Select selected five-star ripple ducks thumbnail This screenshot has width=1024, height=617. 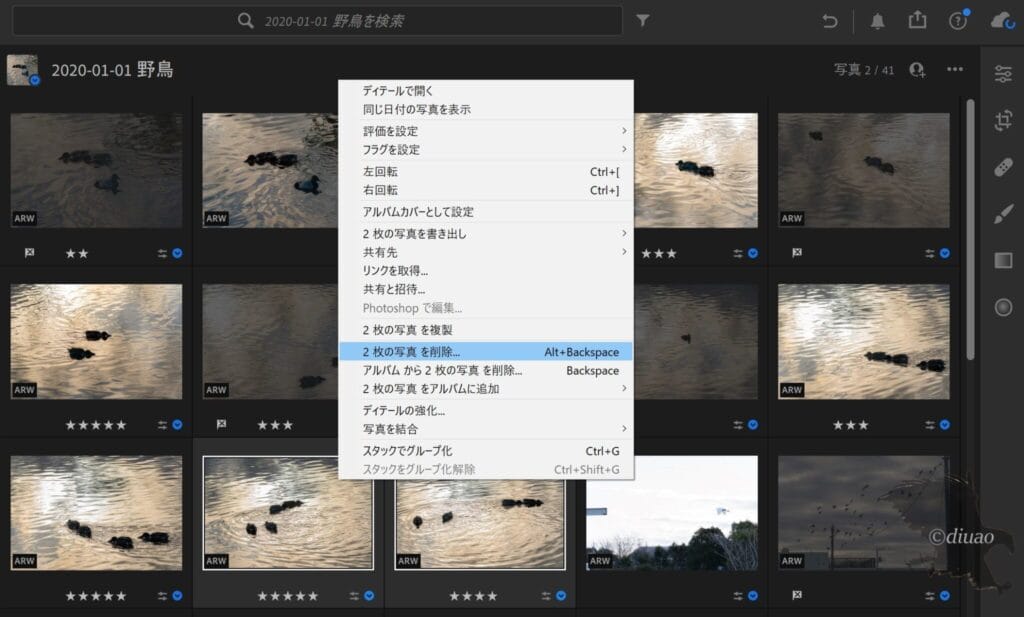(x=288, y=513)
